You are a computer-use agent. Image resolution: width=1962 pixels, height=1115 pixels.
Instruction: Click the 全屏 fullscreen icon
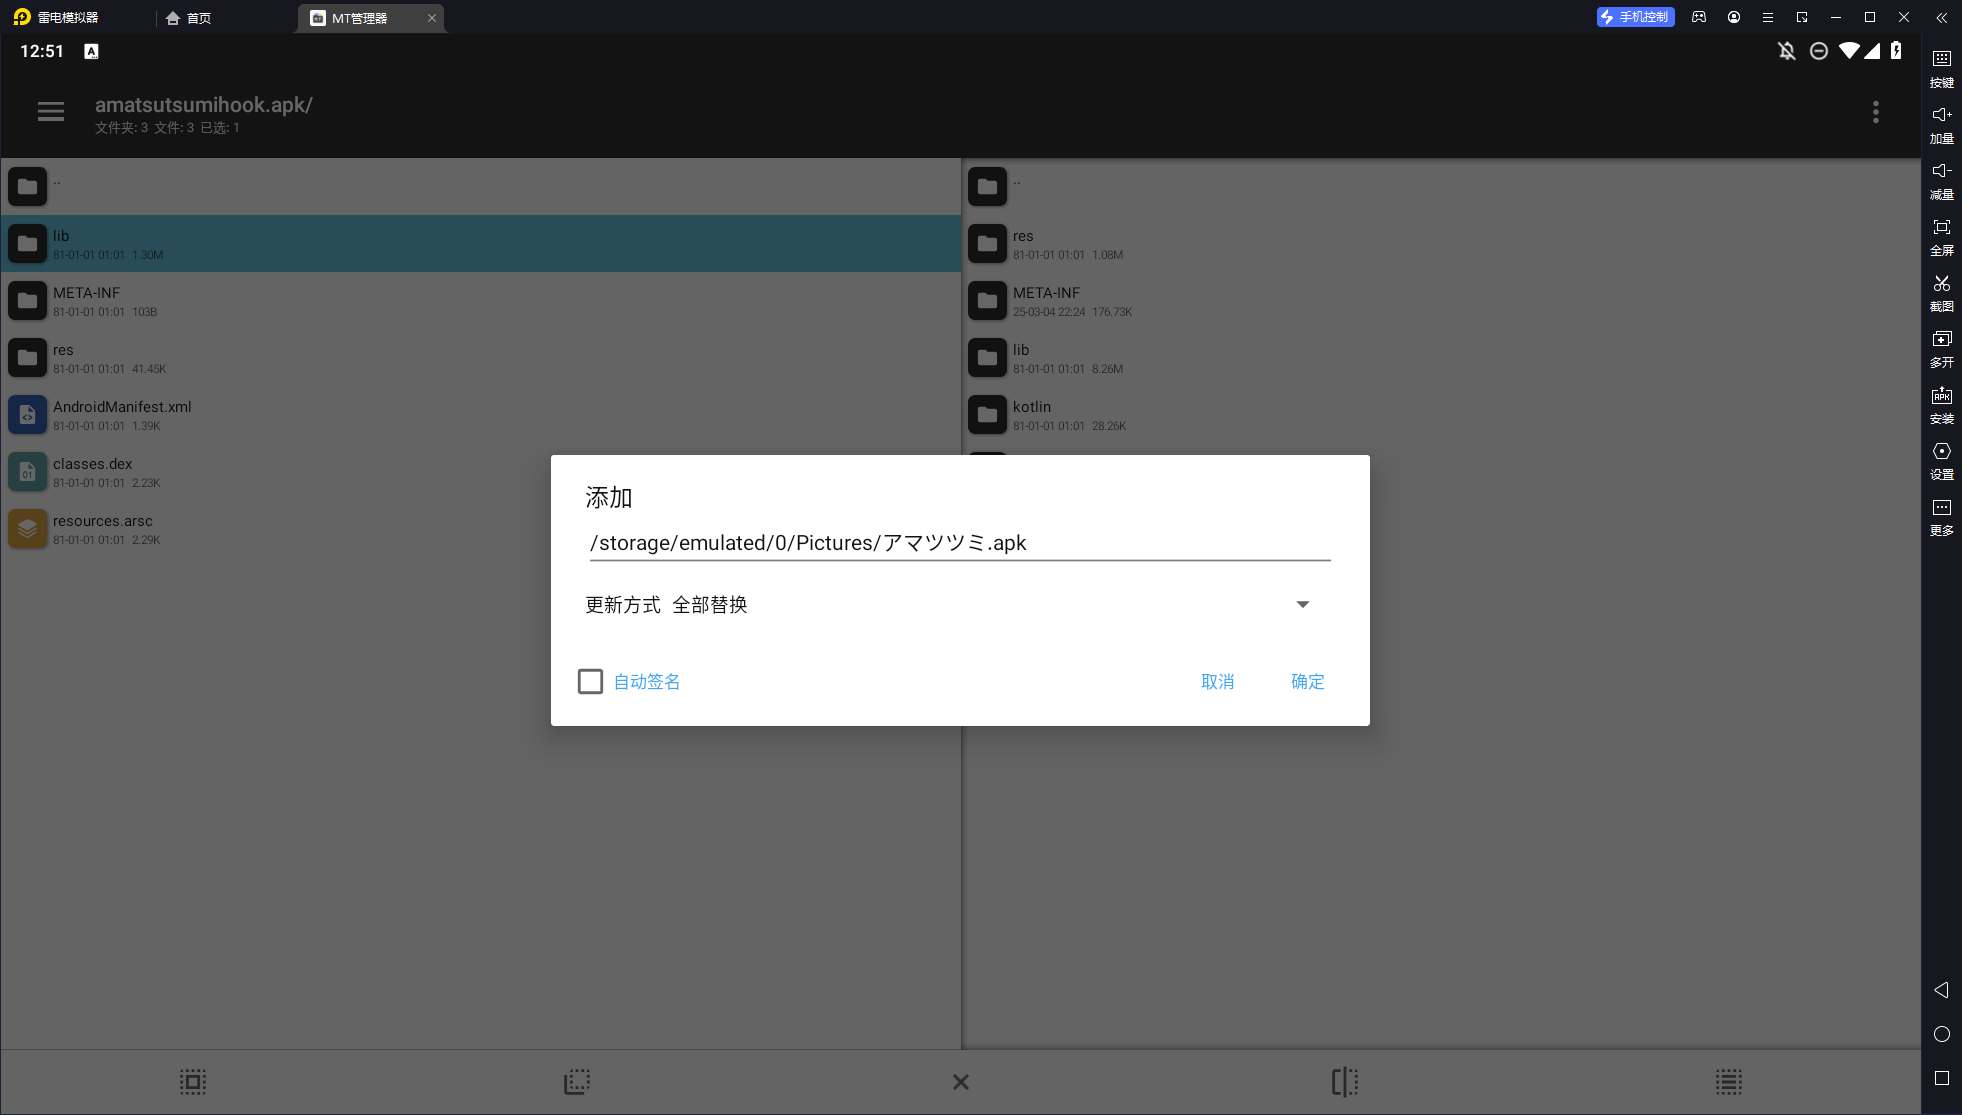(1941, 228)
